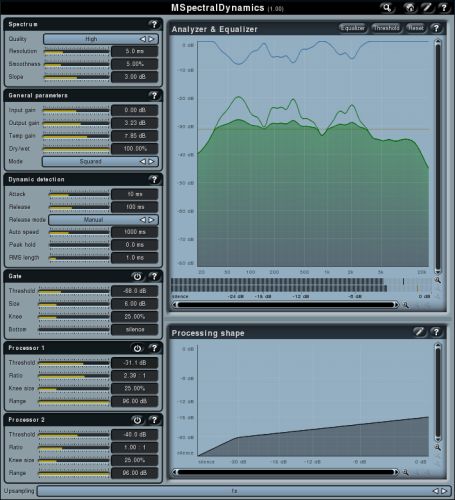455x500 pixels.
Task: Click zoom icon beside analyzer vertical scrollbar
Action: [438, 280]
